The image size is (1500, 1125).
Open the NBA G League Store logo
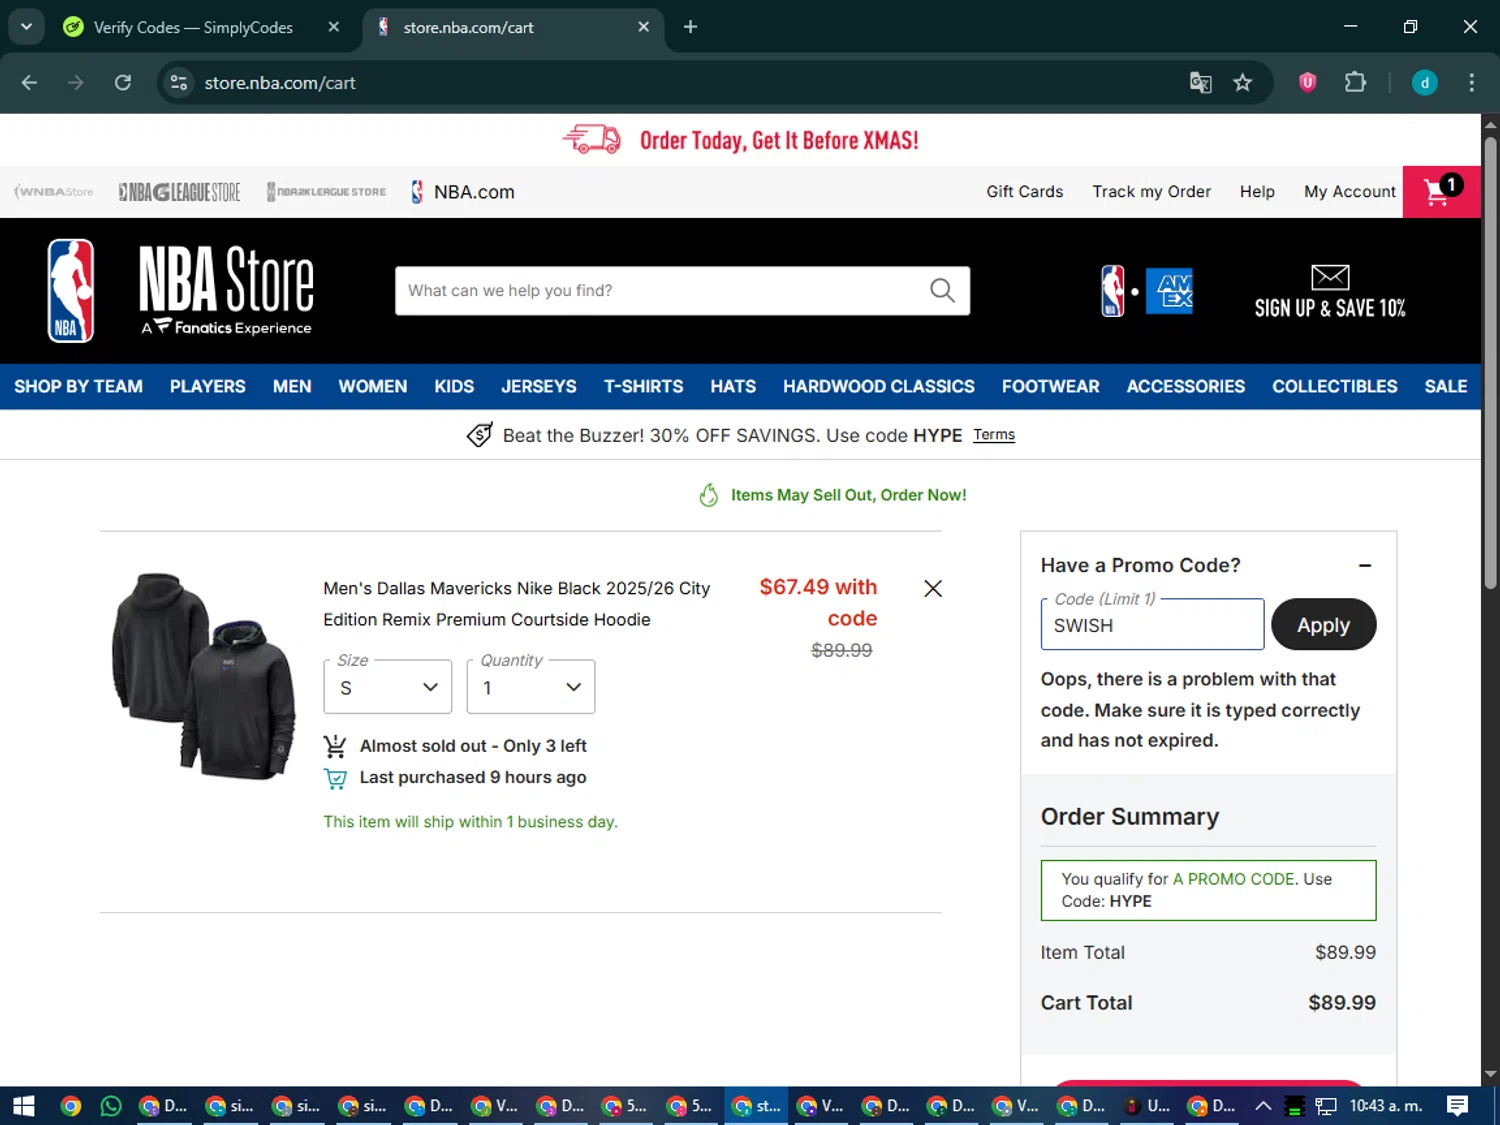coord(180,192)
